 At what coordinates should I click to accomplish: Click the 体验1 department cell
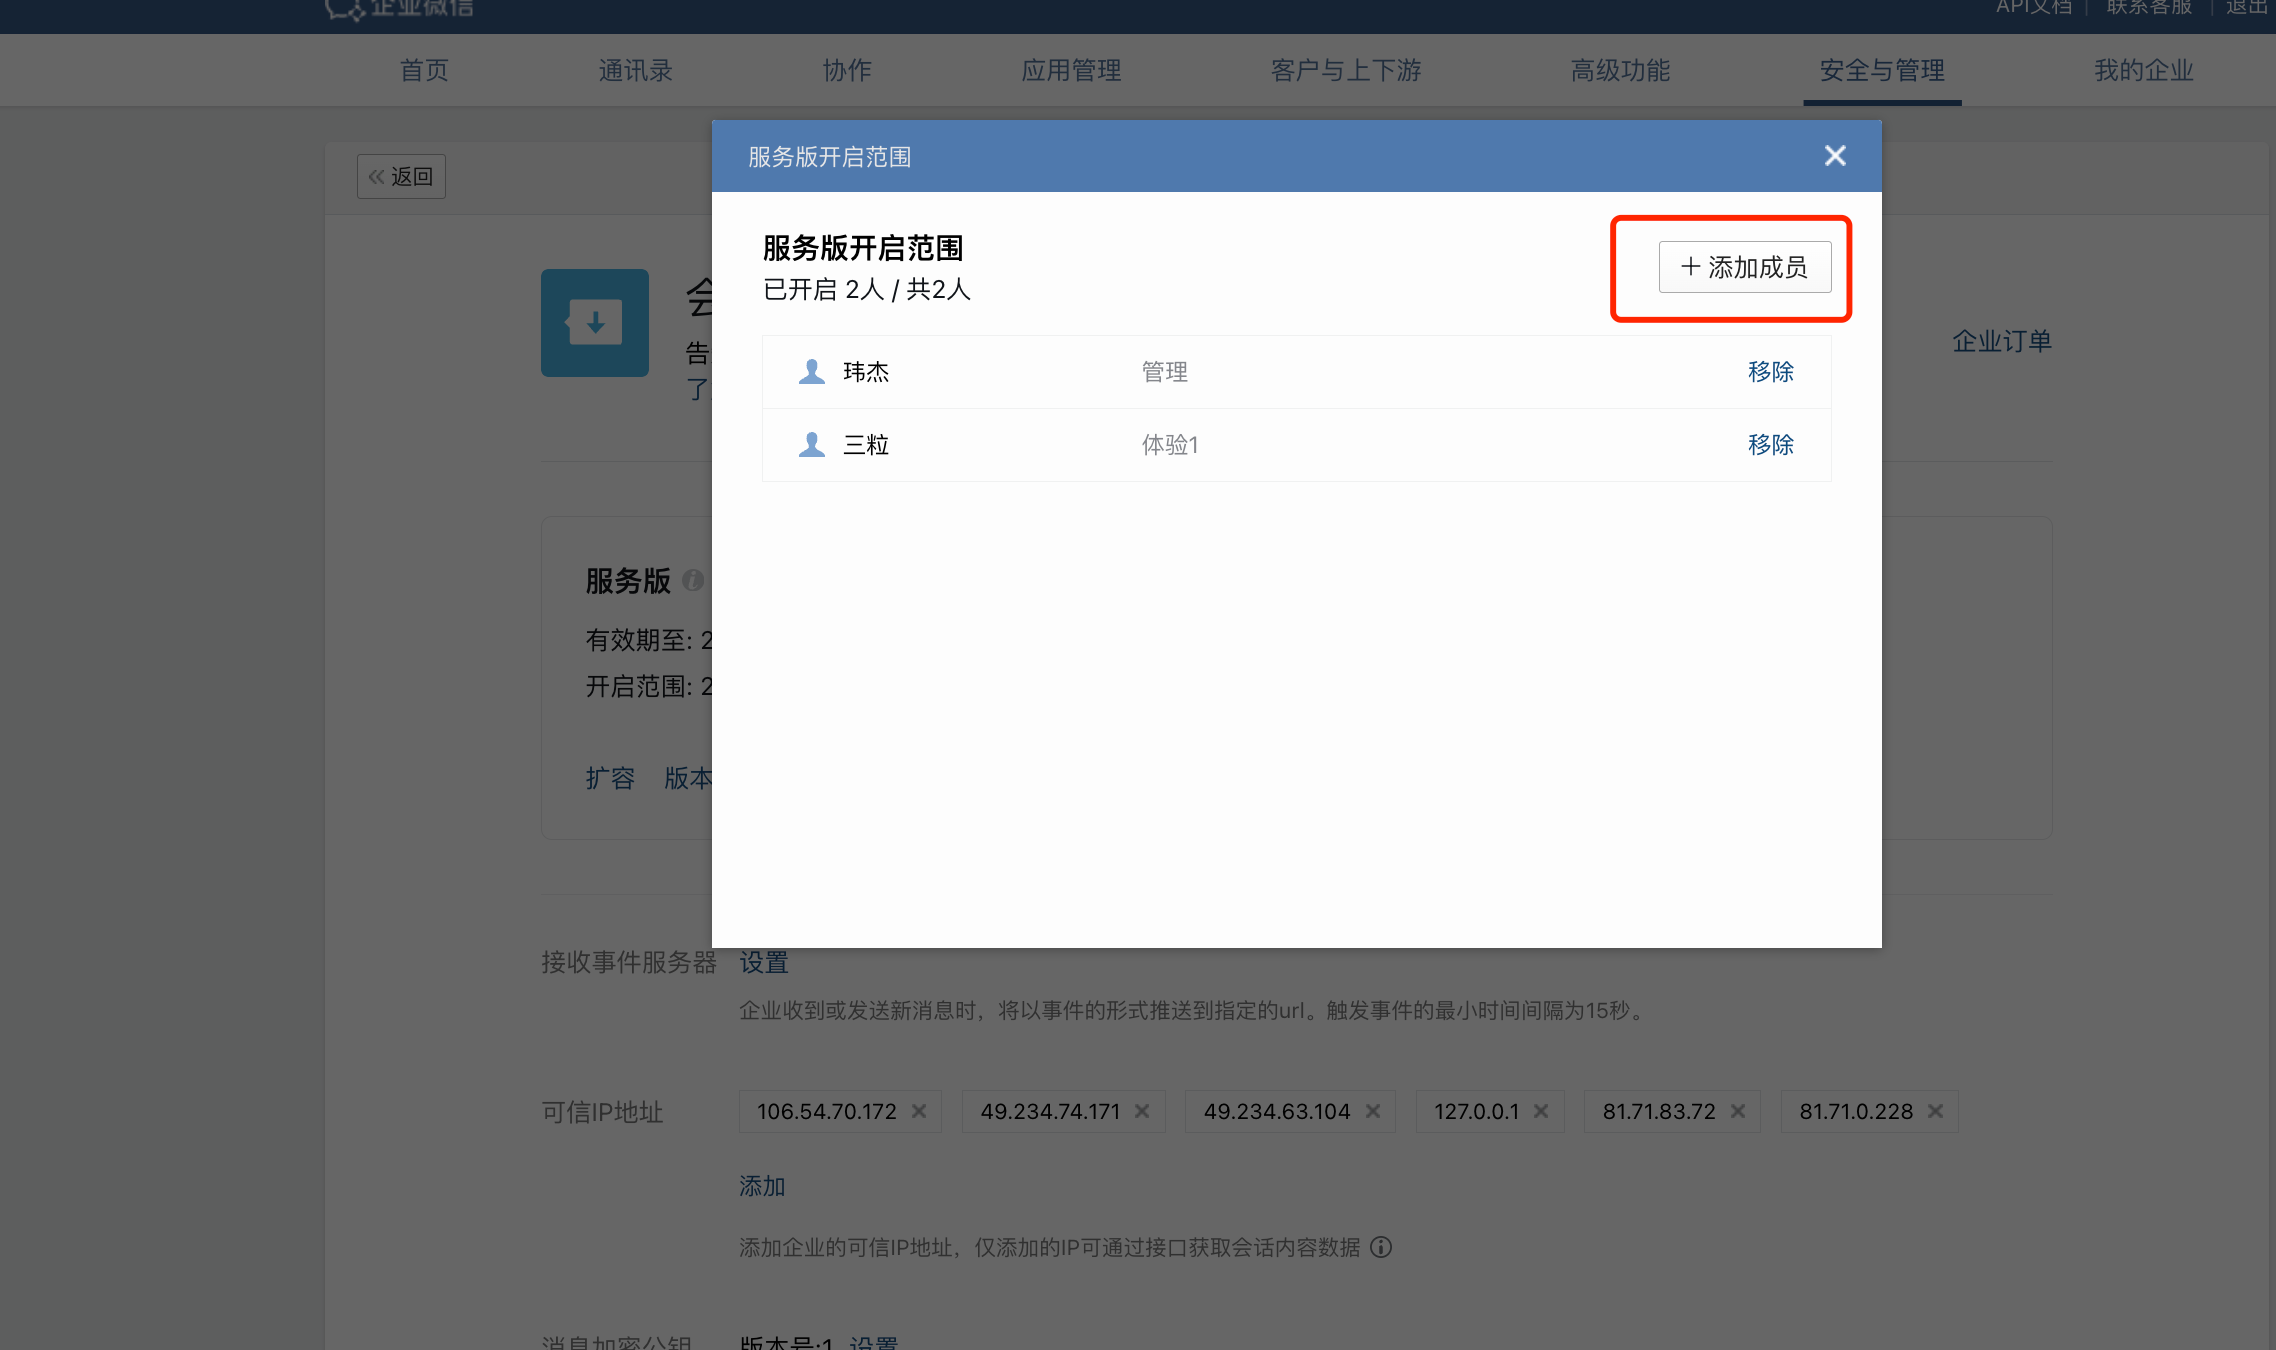coord(1170,445)
